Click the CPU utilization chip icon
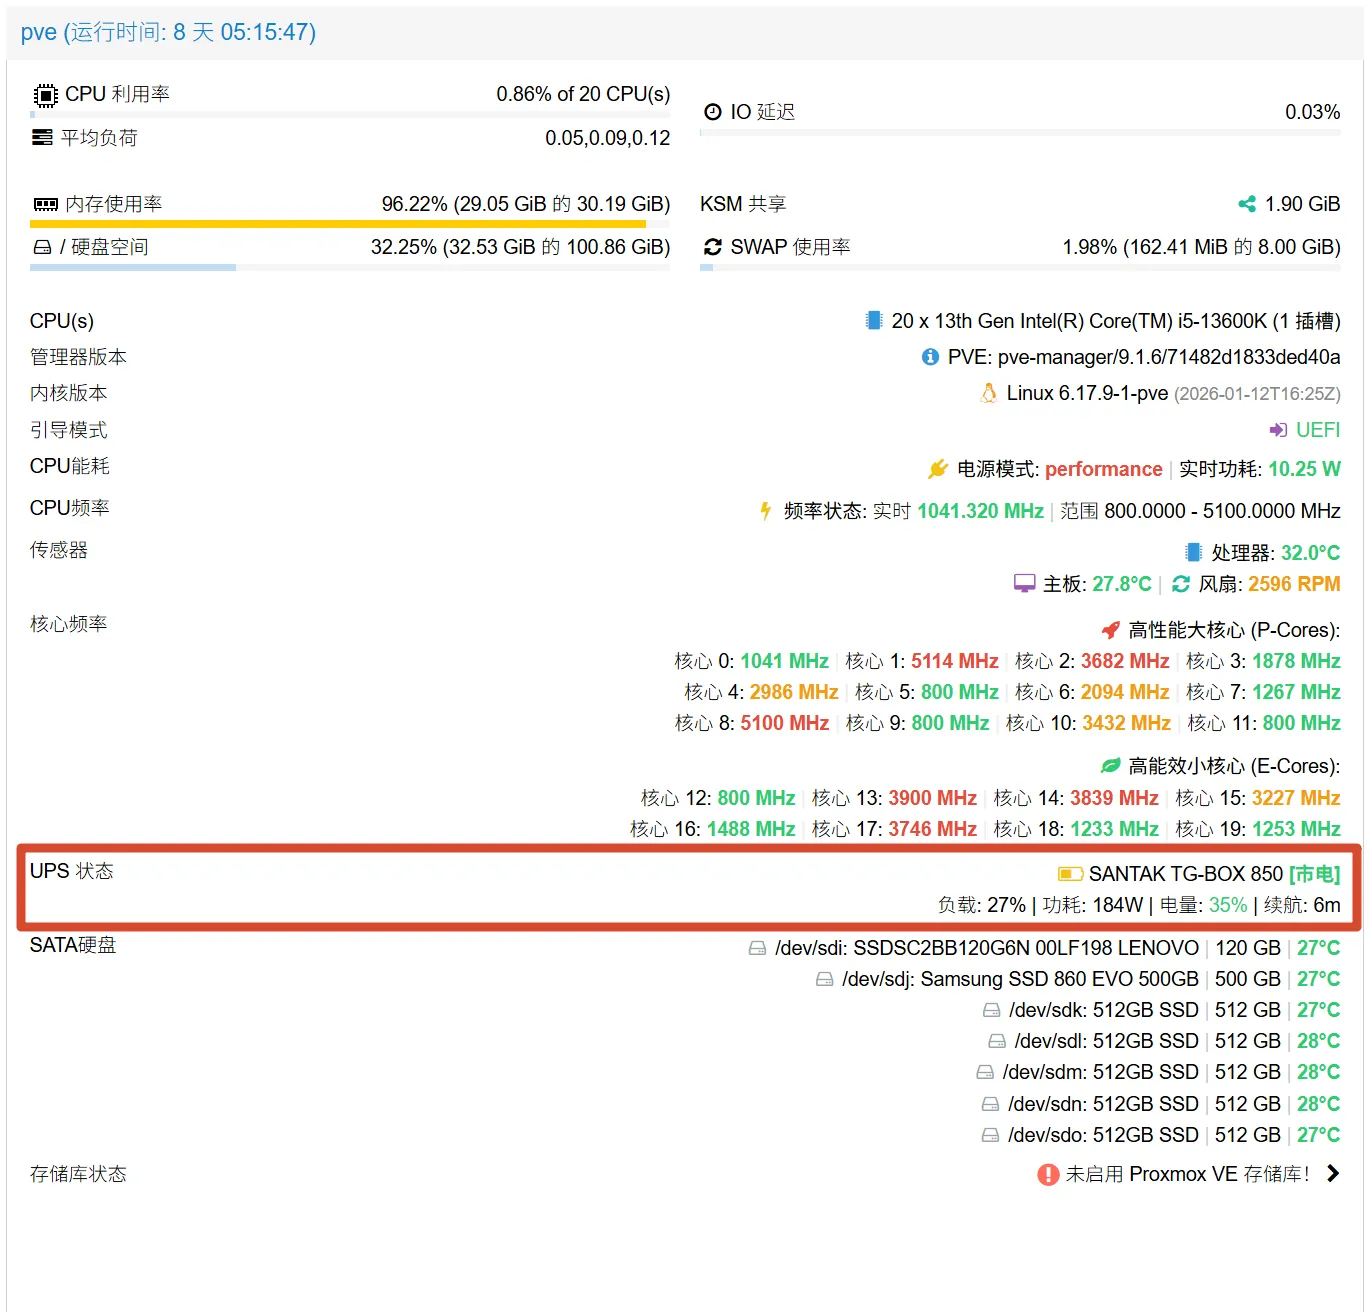Screen dimensions: 1372x1312 [45, 95]
